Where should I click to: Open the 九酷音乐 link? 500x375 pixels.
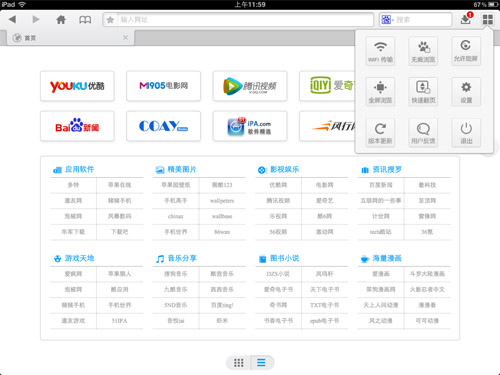176,289
